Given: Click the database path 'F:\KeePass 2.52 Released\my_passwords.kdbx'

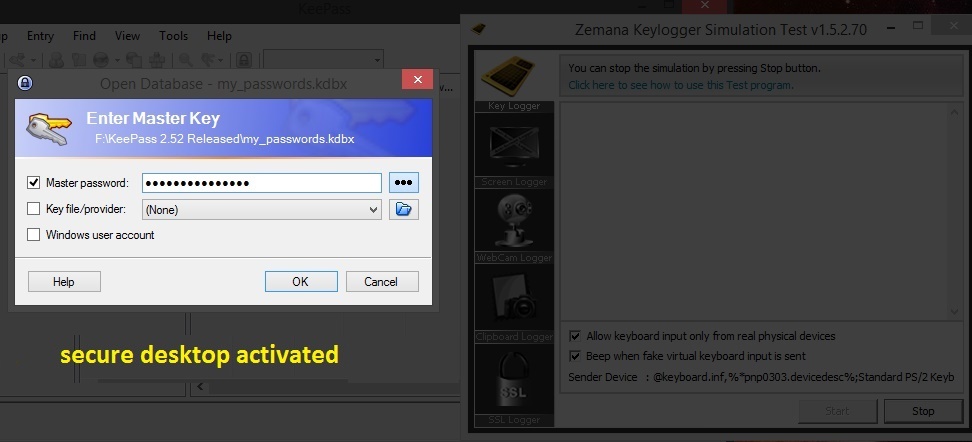Looking at the screenshot, I should click(x=224, y=139).
